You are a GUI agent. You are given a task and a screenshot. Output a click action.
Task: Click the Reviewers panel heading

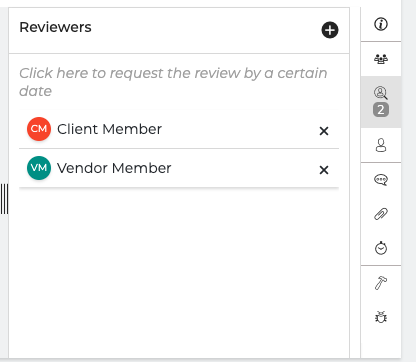(55, 27)
